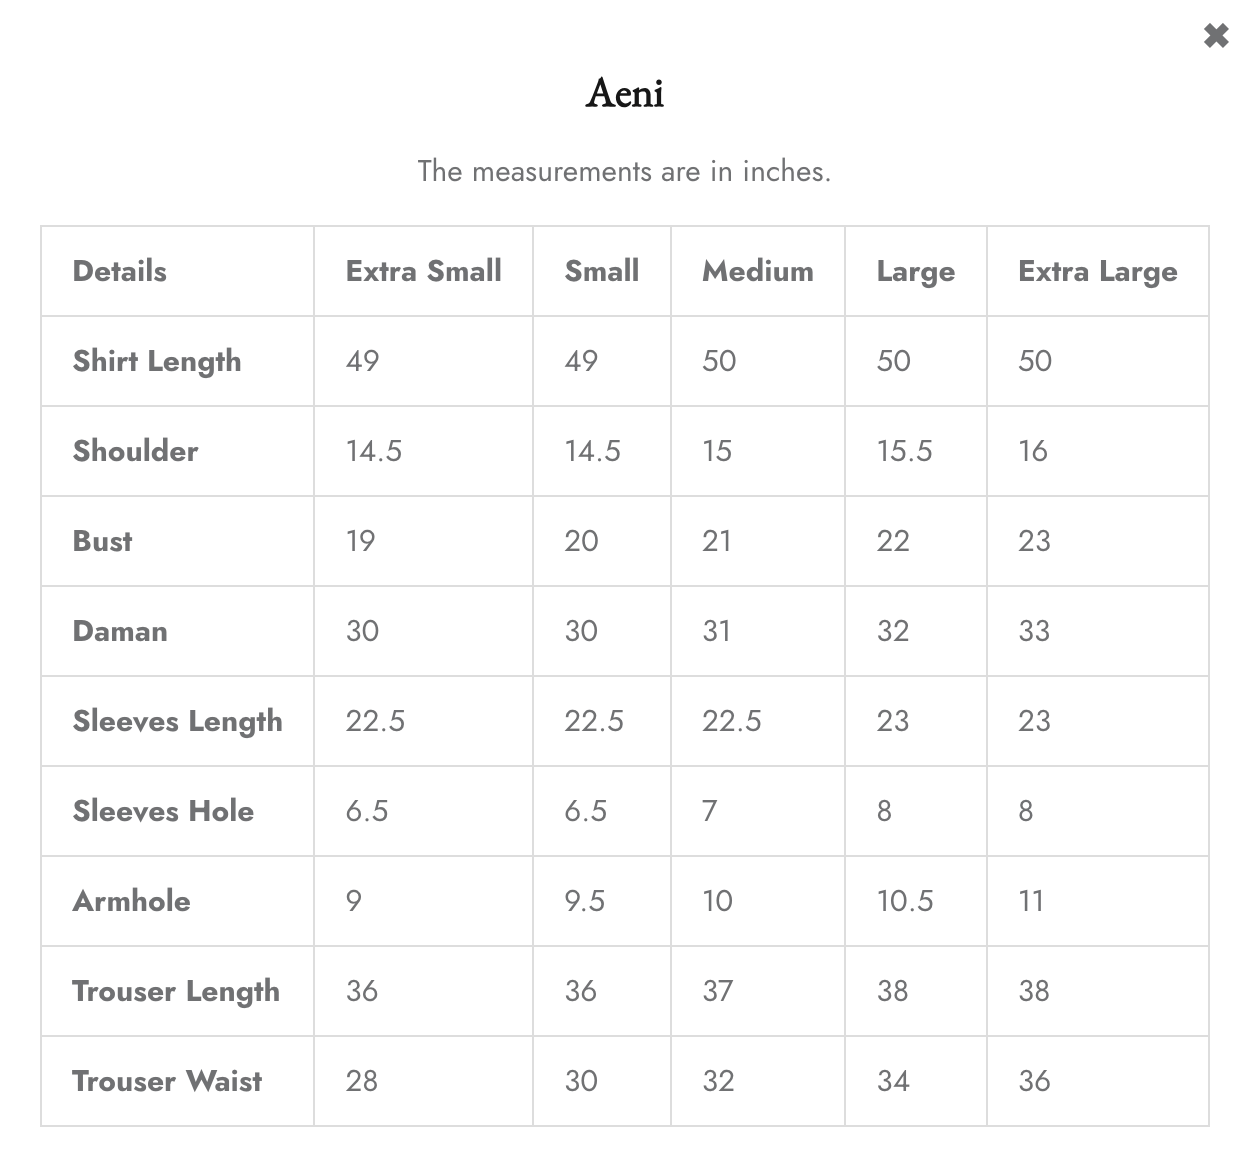This screenshot has height=1159, width=1248.
Task: Click Large Armhole value 10.5
Action: click(905, 901)
